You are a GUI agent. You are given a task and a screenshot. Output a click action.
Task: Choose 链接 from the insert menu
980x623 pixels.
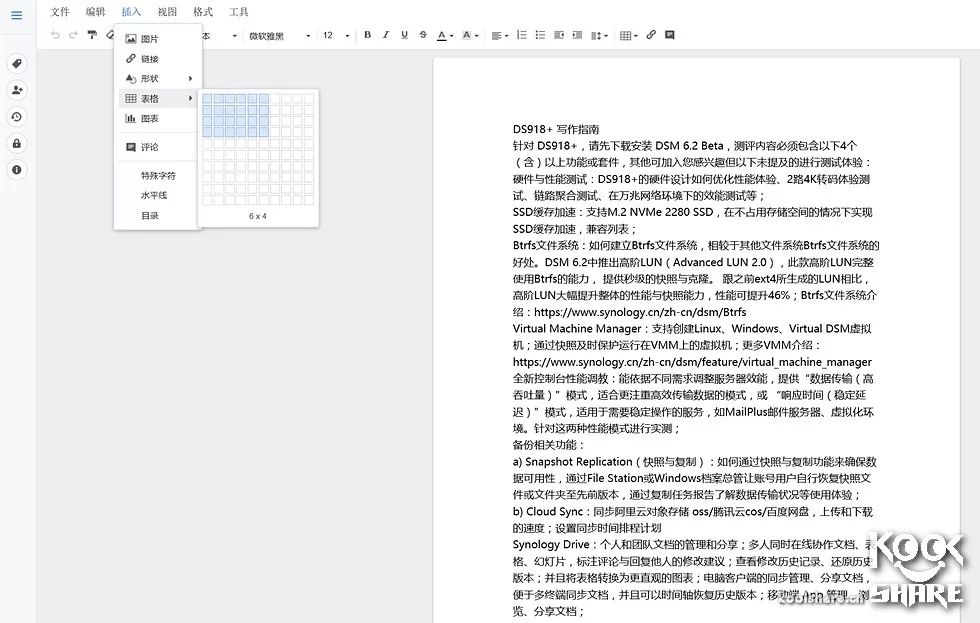158,59
